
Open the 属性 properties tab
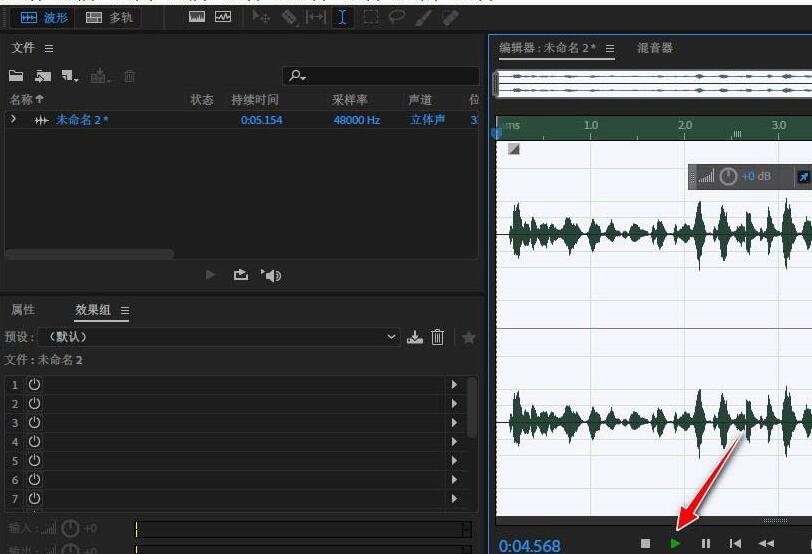(x=23, y=310)
